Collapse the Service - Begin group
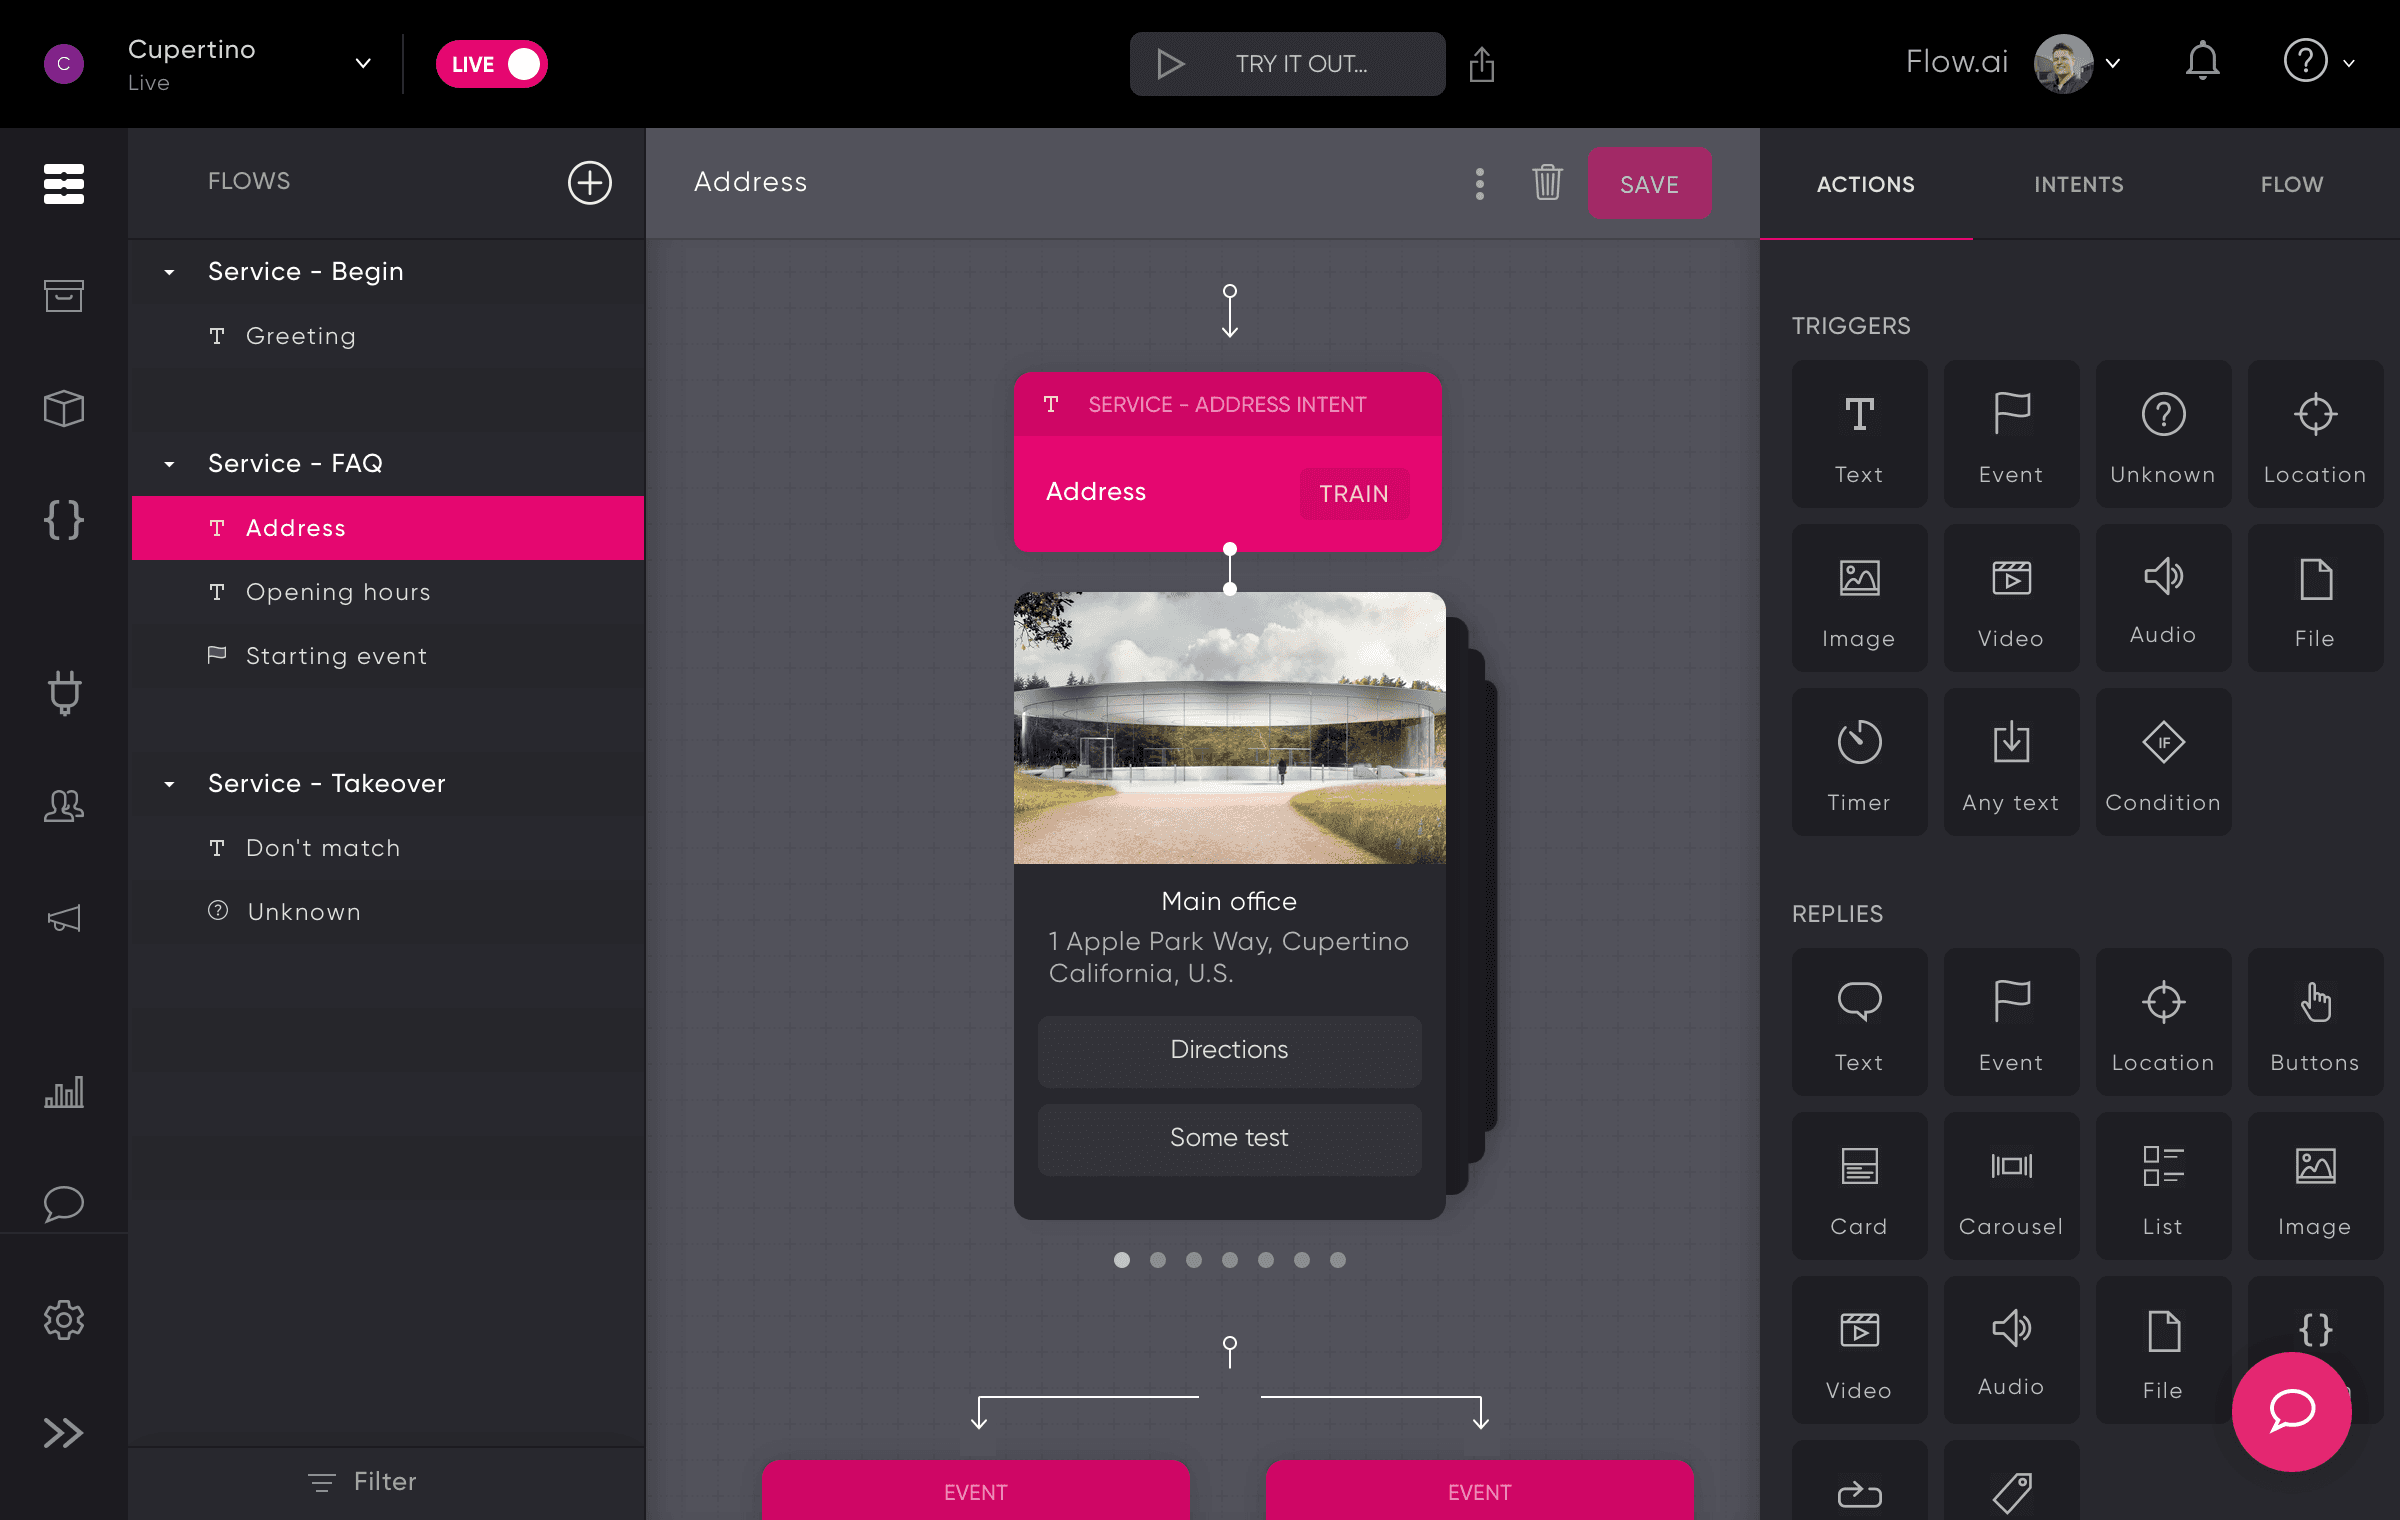 (169, 272)
